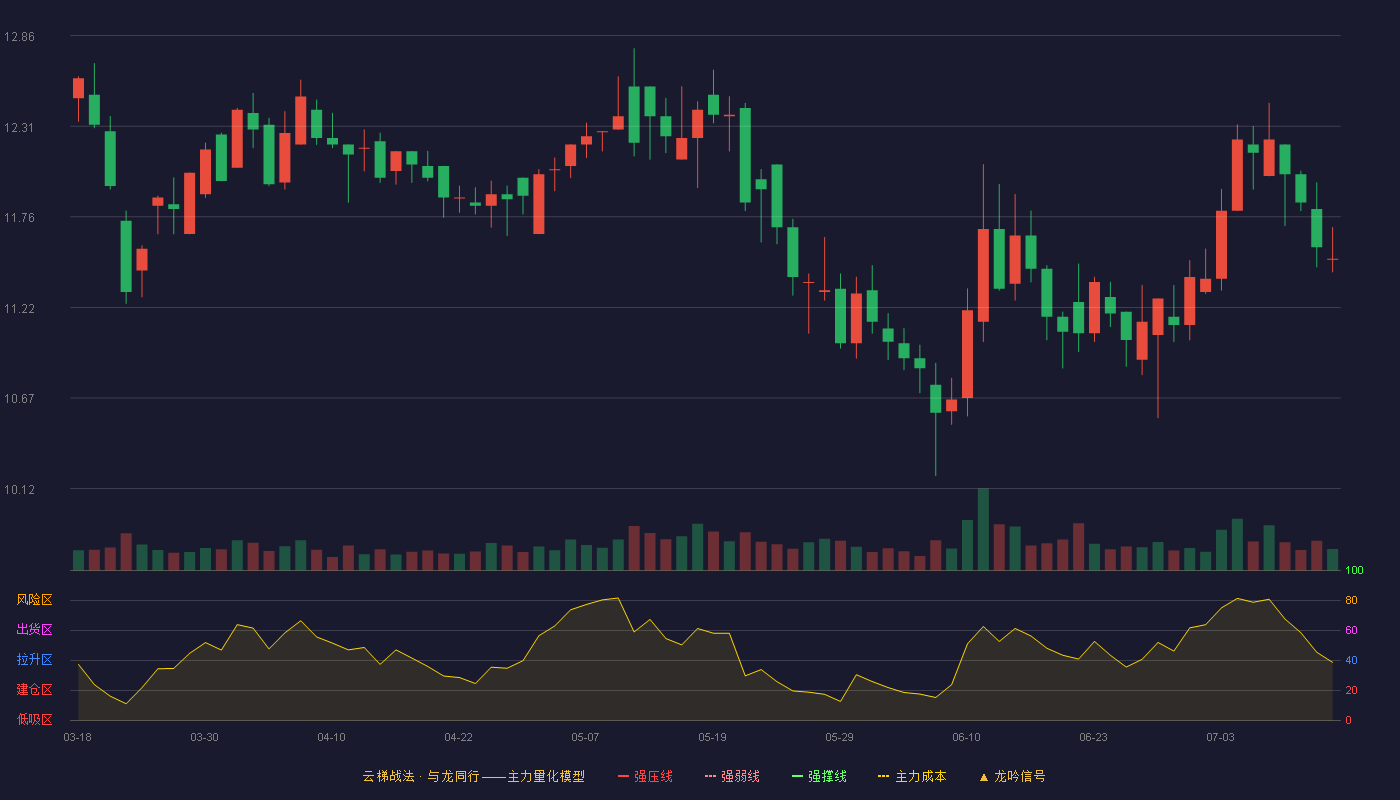Select the 10.67 price axis label
Screen dimensions: 1400x800
click(x=19, y=399)
